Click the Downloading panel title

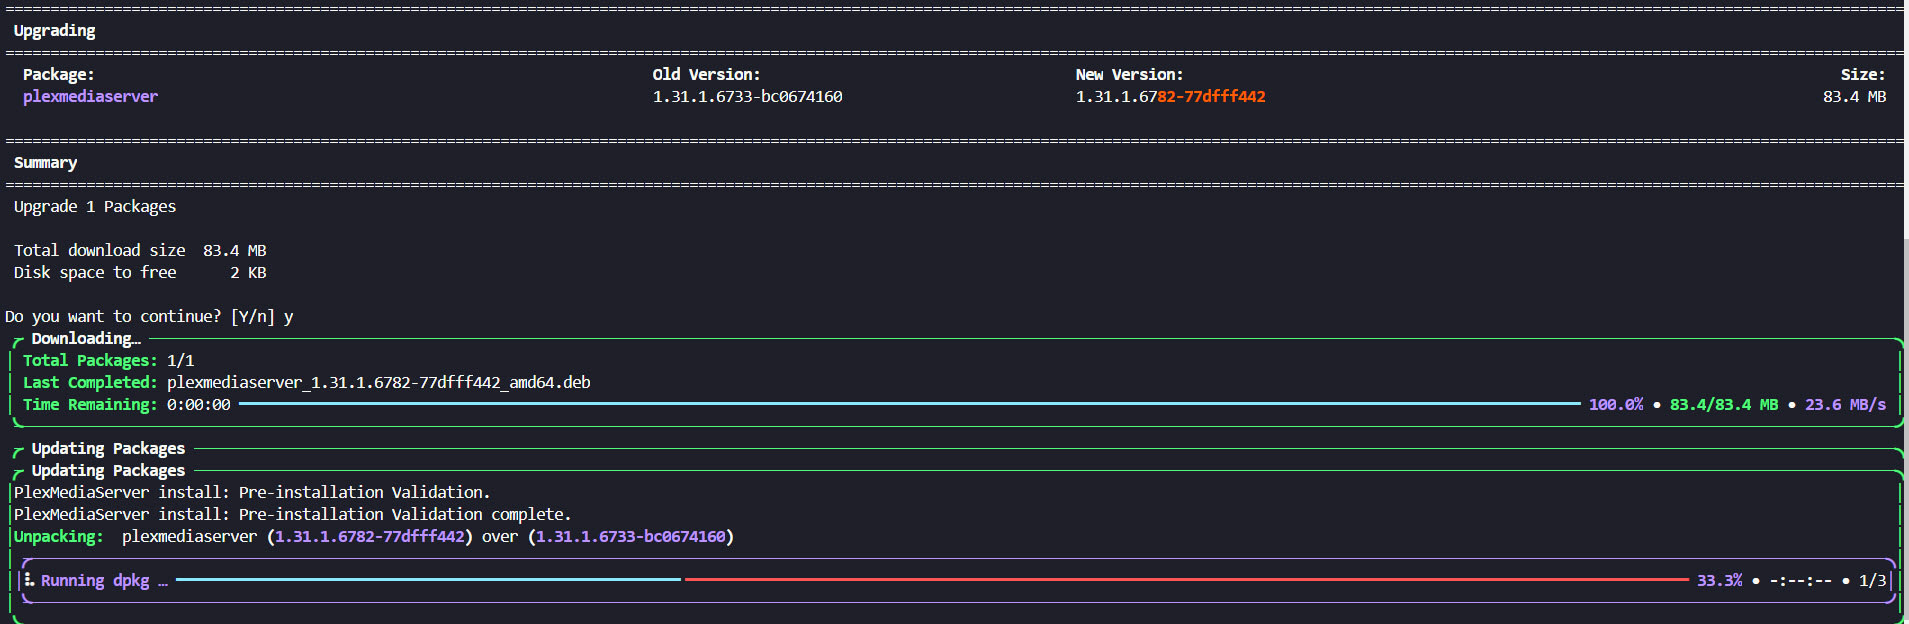86,339
